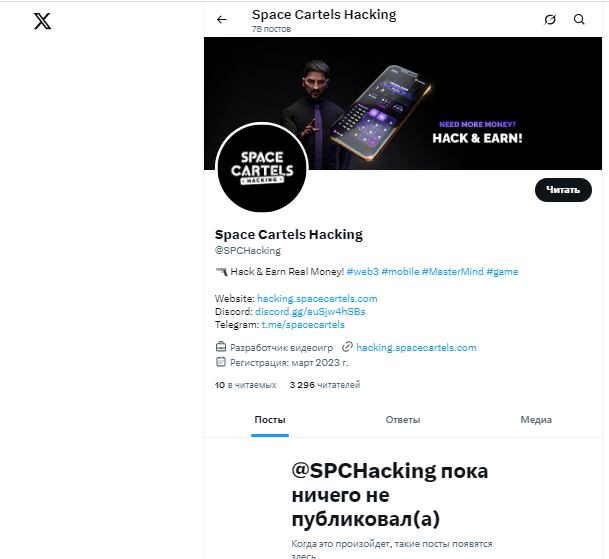Click the #MasterMind hashtag
The height and width of the screenshot is (559, 609).
coord(451,272)
